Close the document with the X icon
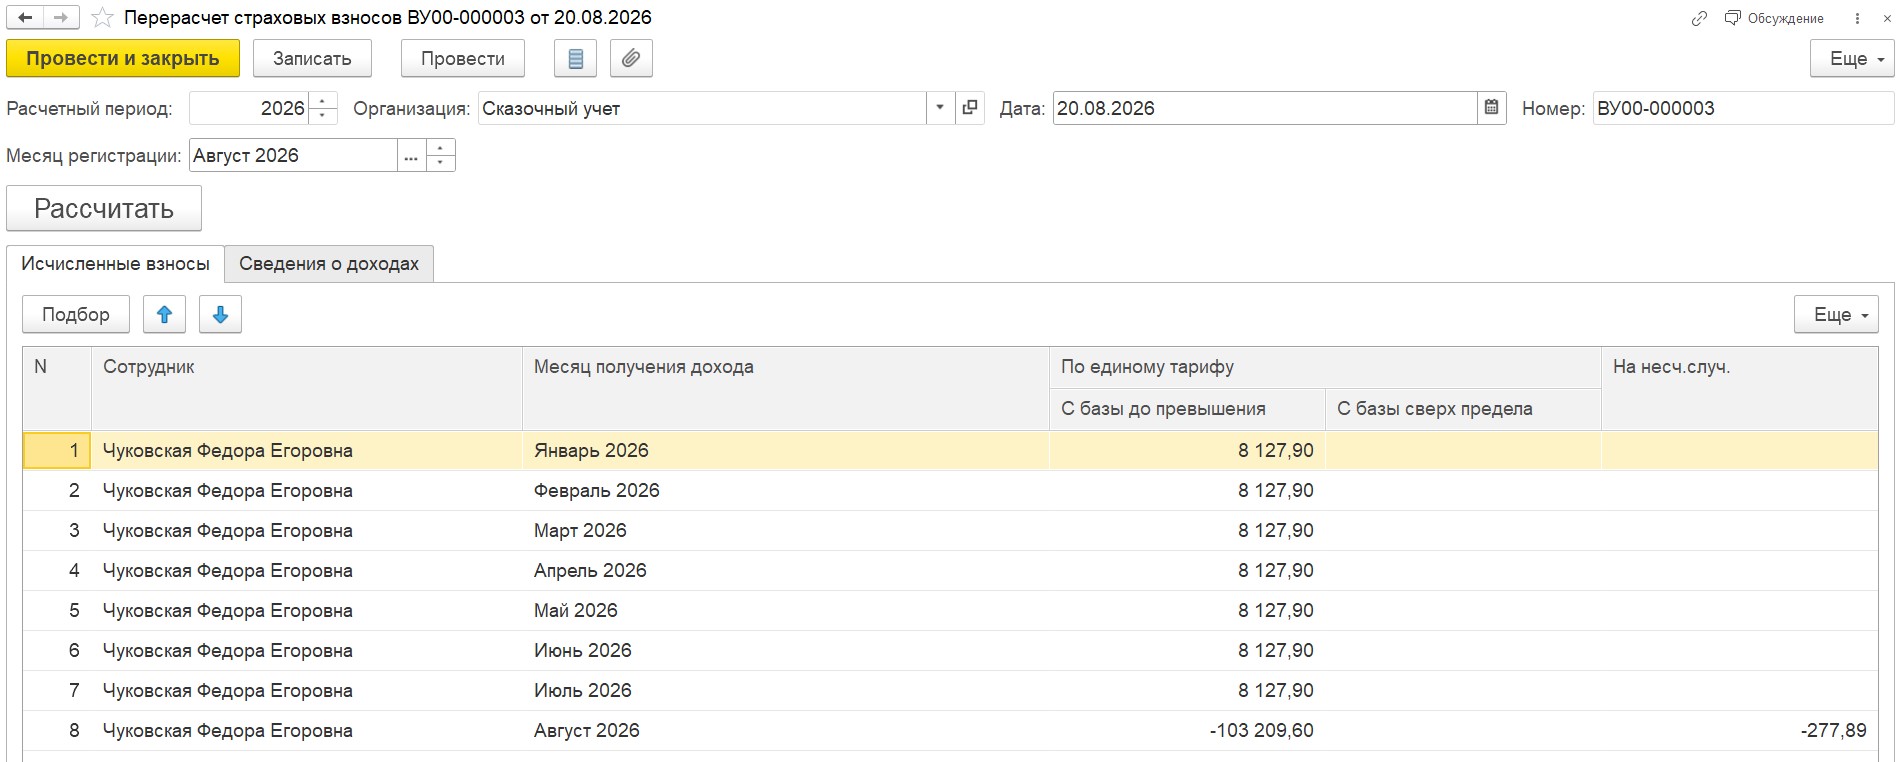This screenshot has height=762, width=1903. point(1885,18)
